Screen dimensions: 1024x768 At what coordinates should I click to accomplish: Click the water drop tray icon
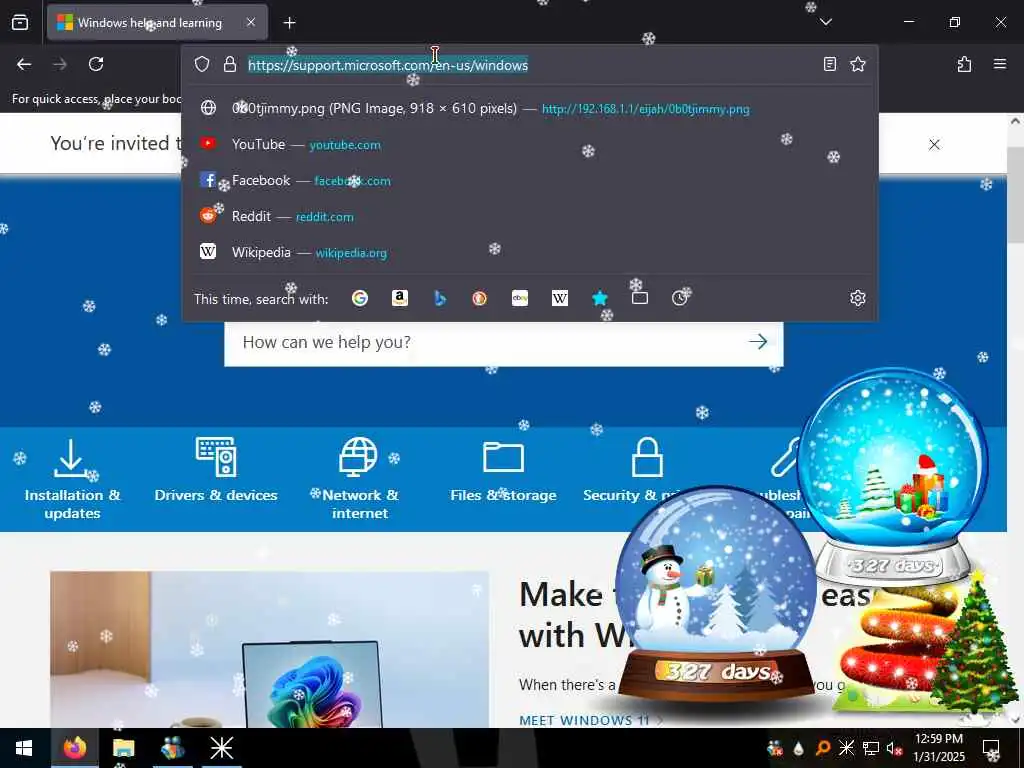[x=798, y=748]
